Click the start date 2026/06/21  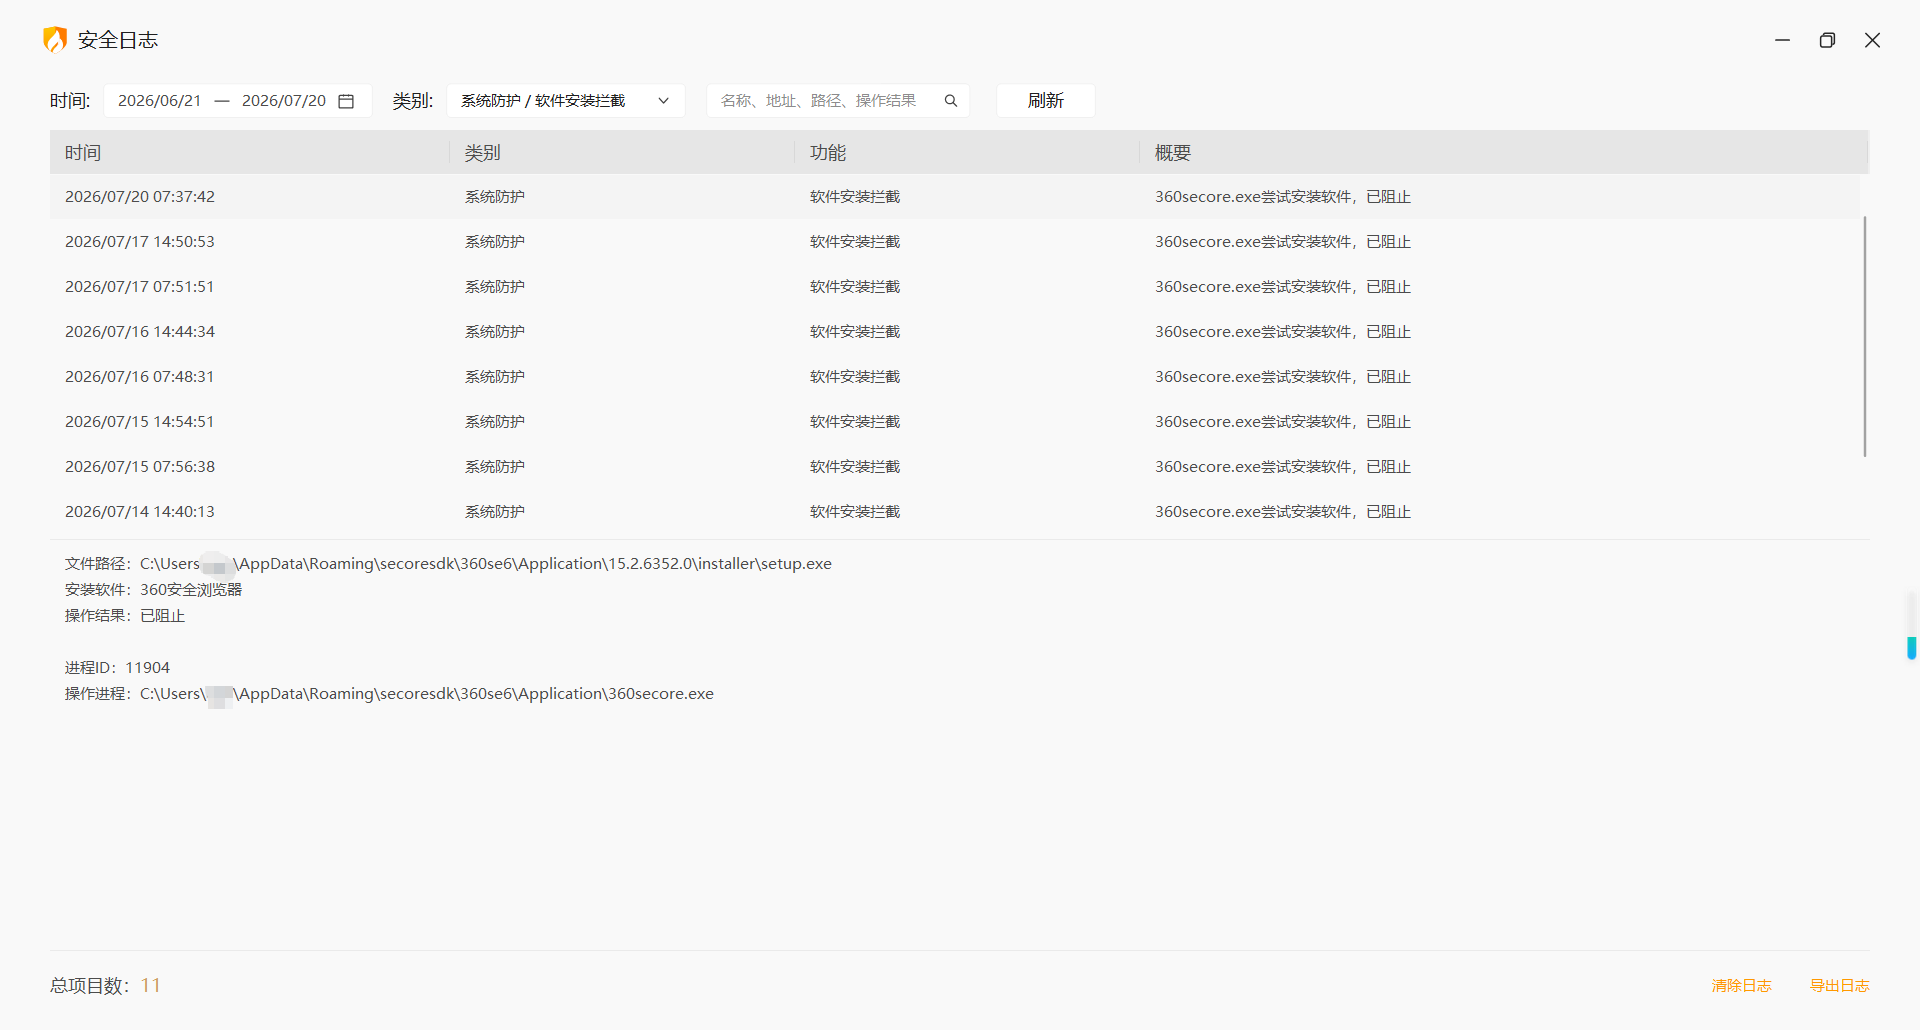click(160, 101)
